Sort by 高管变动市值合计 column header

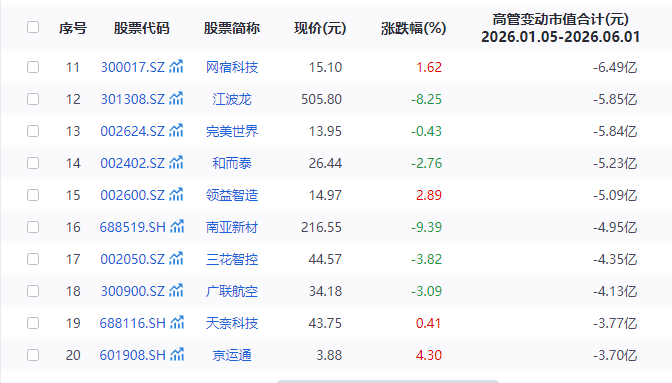pos(561,28)
